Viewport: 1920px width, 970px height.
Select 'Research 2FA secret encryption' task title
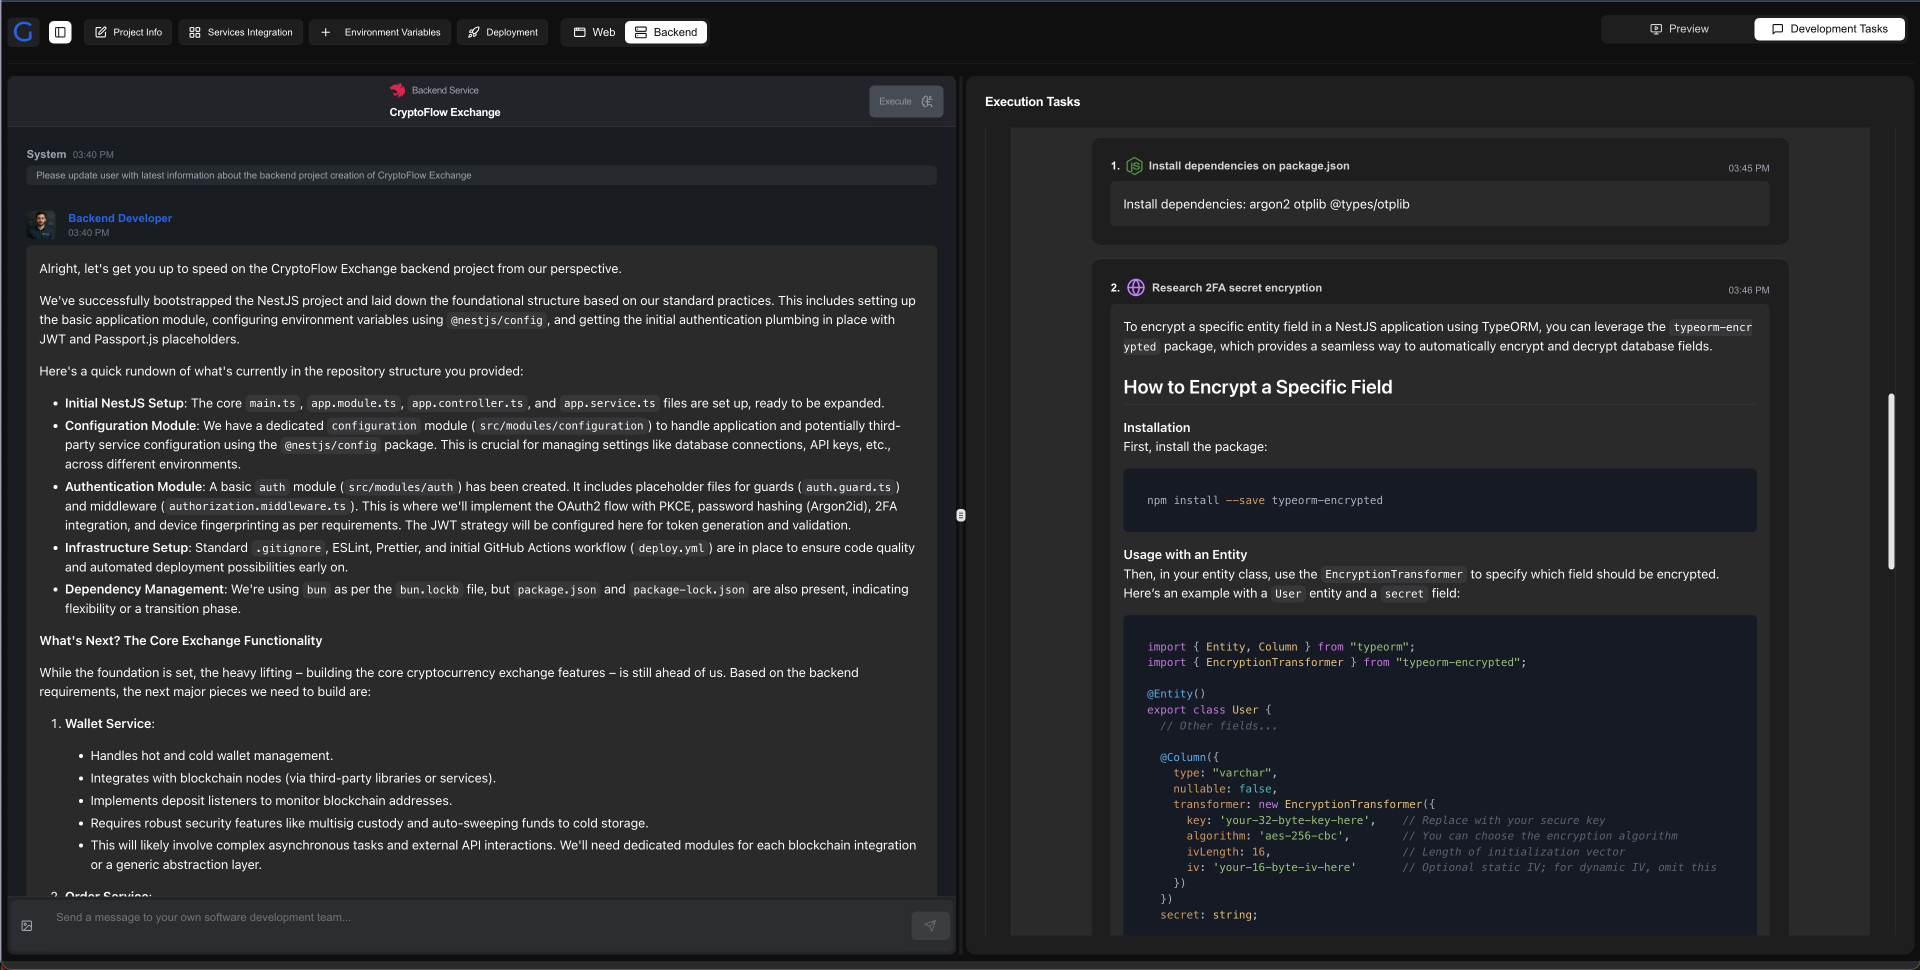click(1237, 288)
